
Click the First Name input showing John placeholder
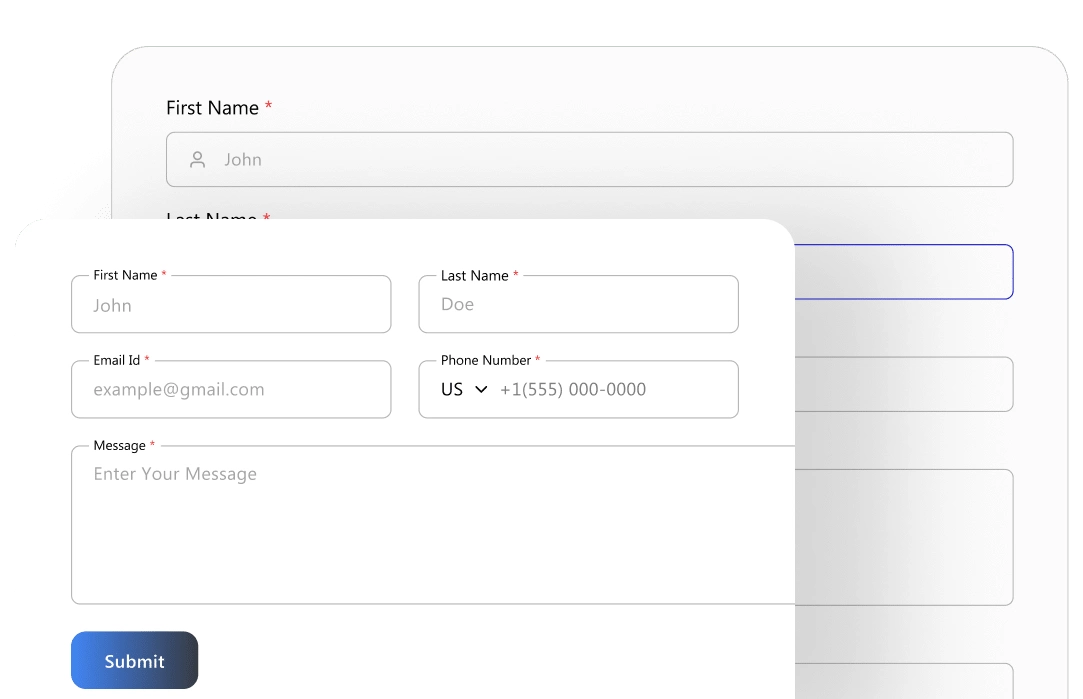click(x=230, y=304)
